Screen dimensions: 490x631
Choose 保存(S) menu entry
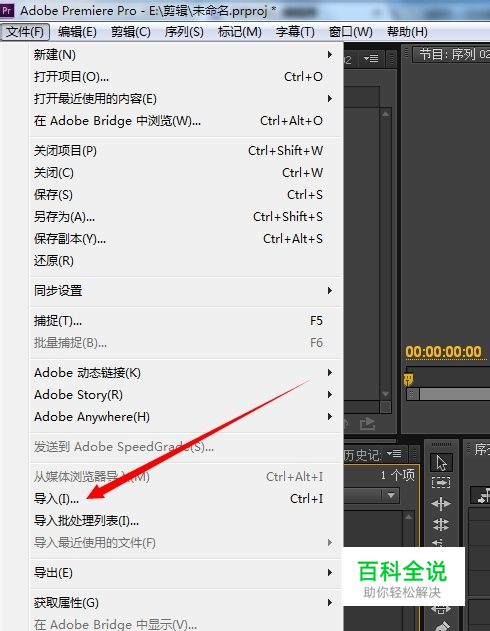pos(186,195)
